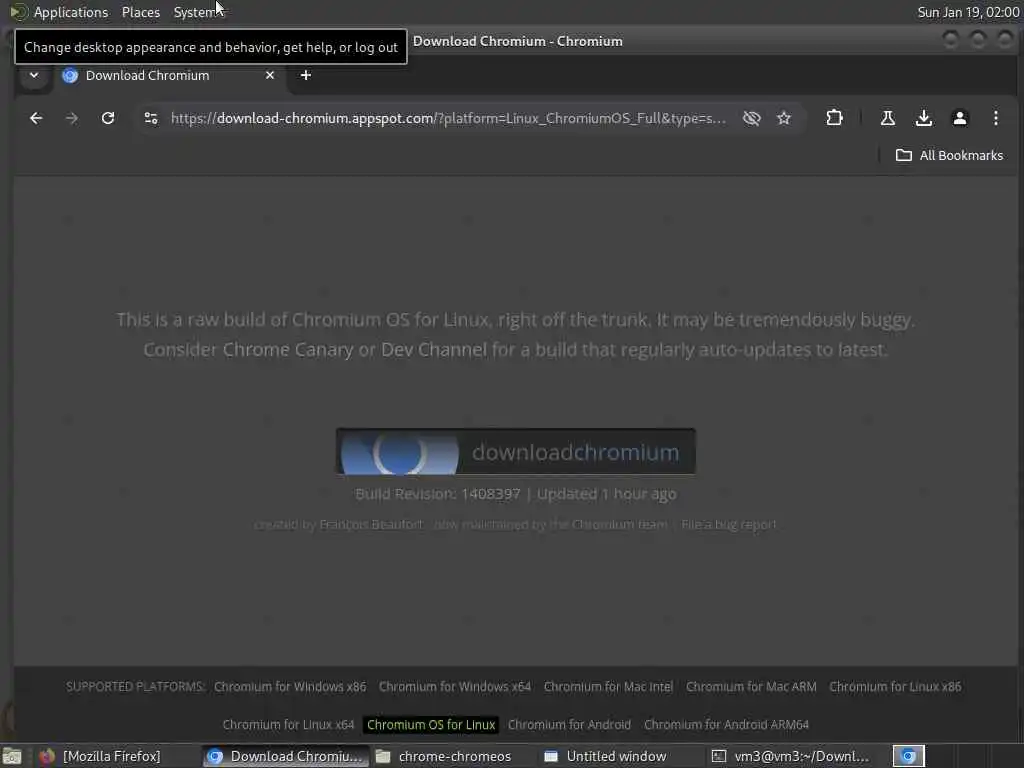The image size is (1024, 768).
Task: Select Chromium for Windows x86 platform
Action: [290, 686]
